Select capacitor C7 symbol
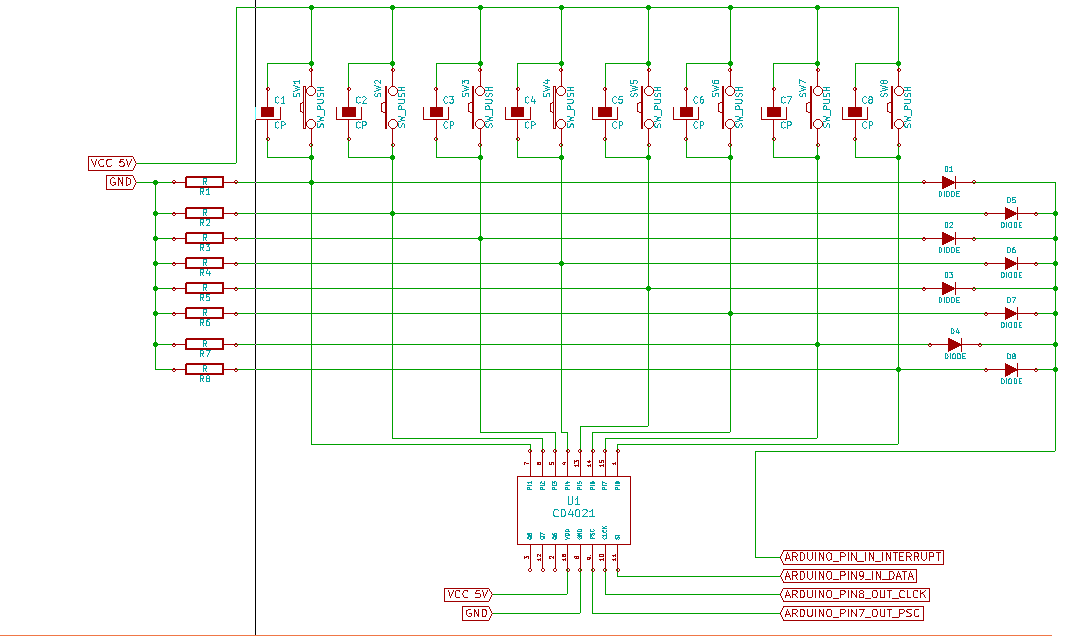Viewport: 1080px width, 636px height. click(773, 113)
